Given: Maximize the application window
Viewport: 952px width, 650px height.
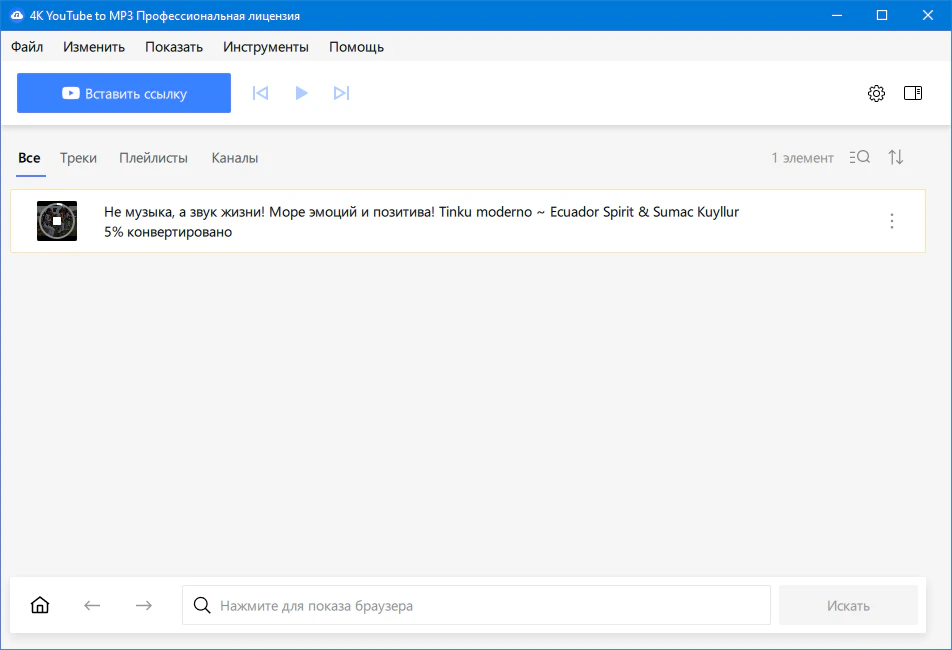Looking at the screenshot, I should click(x=882, y=15).
